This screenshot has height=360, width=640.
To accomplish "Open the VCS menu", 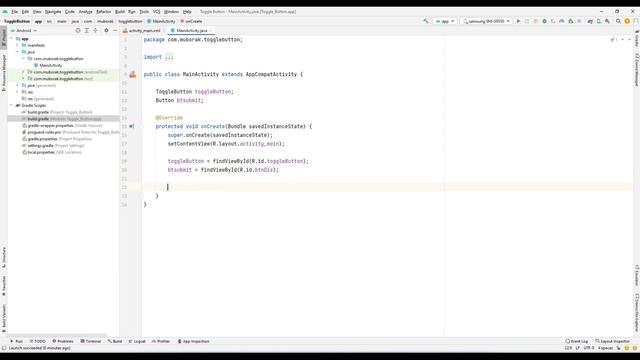I will coord(156,12).
